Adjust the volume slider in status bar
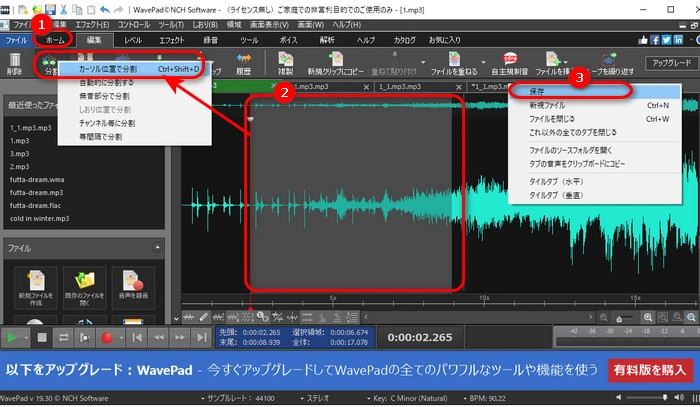This screenshot has height=407, width=700. click(x=647, y=397)
